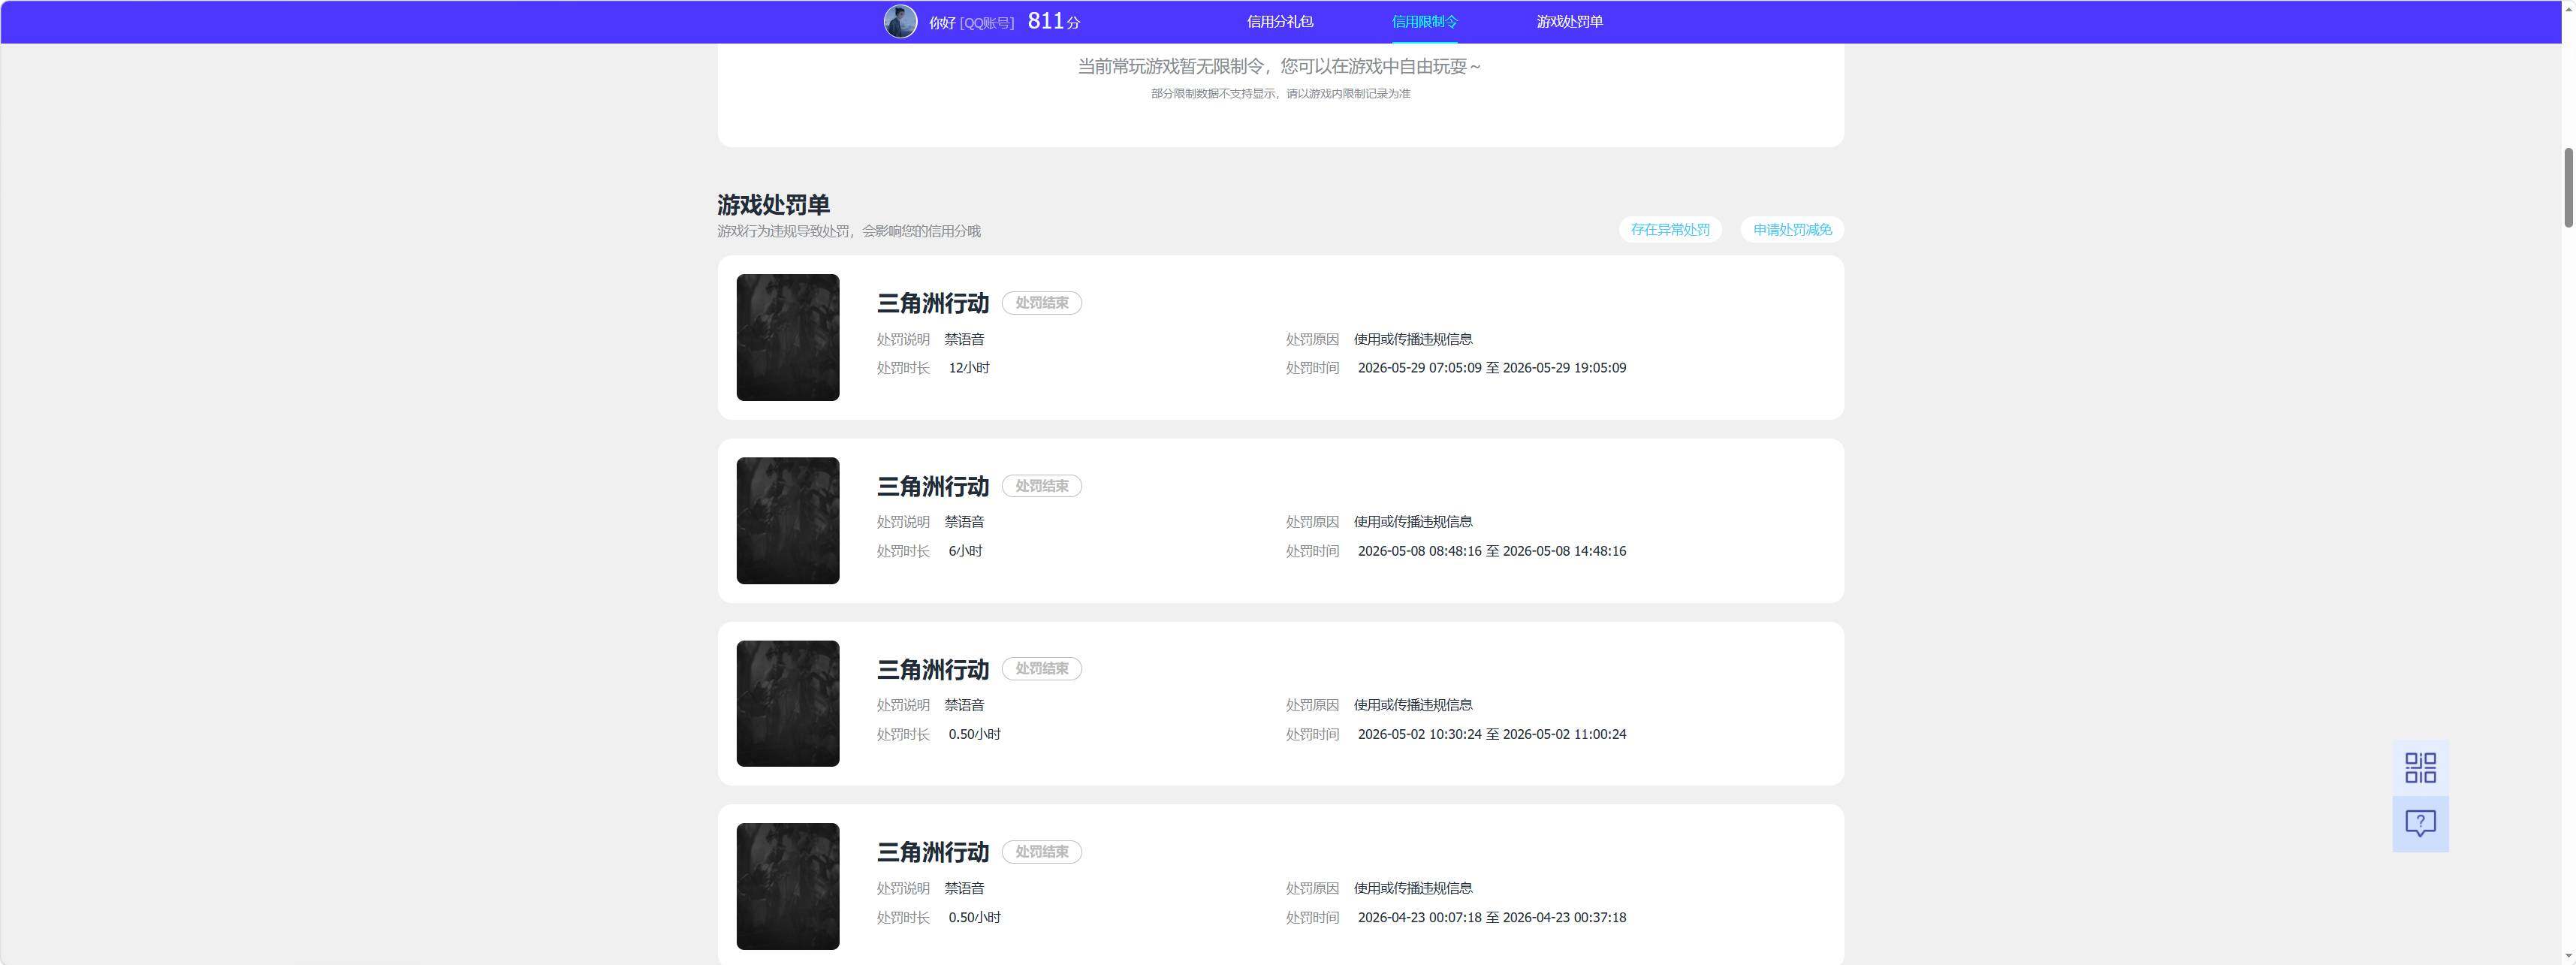Click time range 2026-05-02 10:30:24 至 11:00:24
2576x965 pixels.
[1492, 734]
